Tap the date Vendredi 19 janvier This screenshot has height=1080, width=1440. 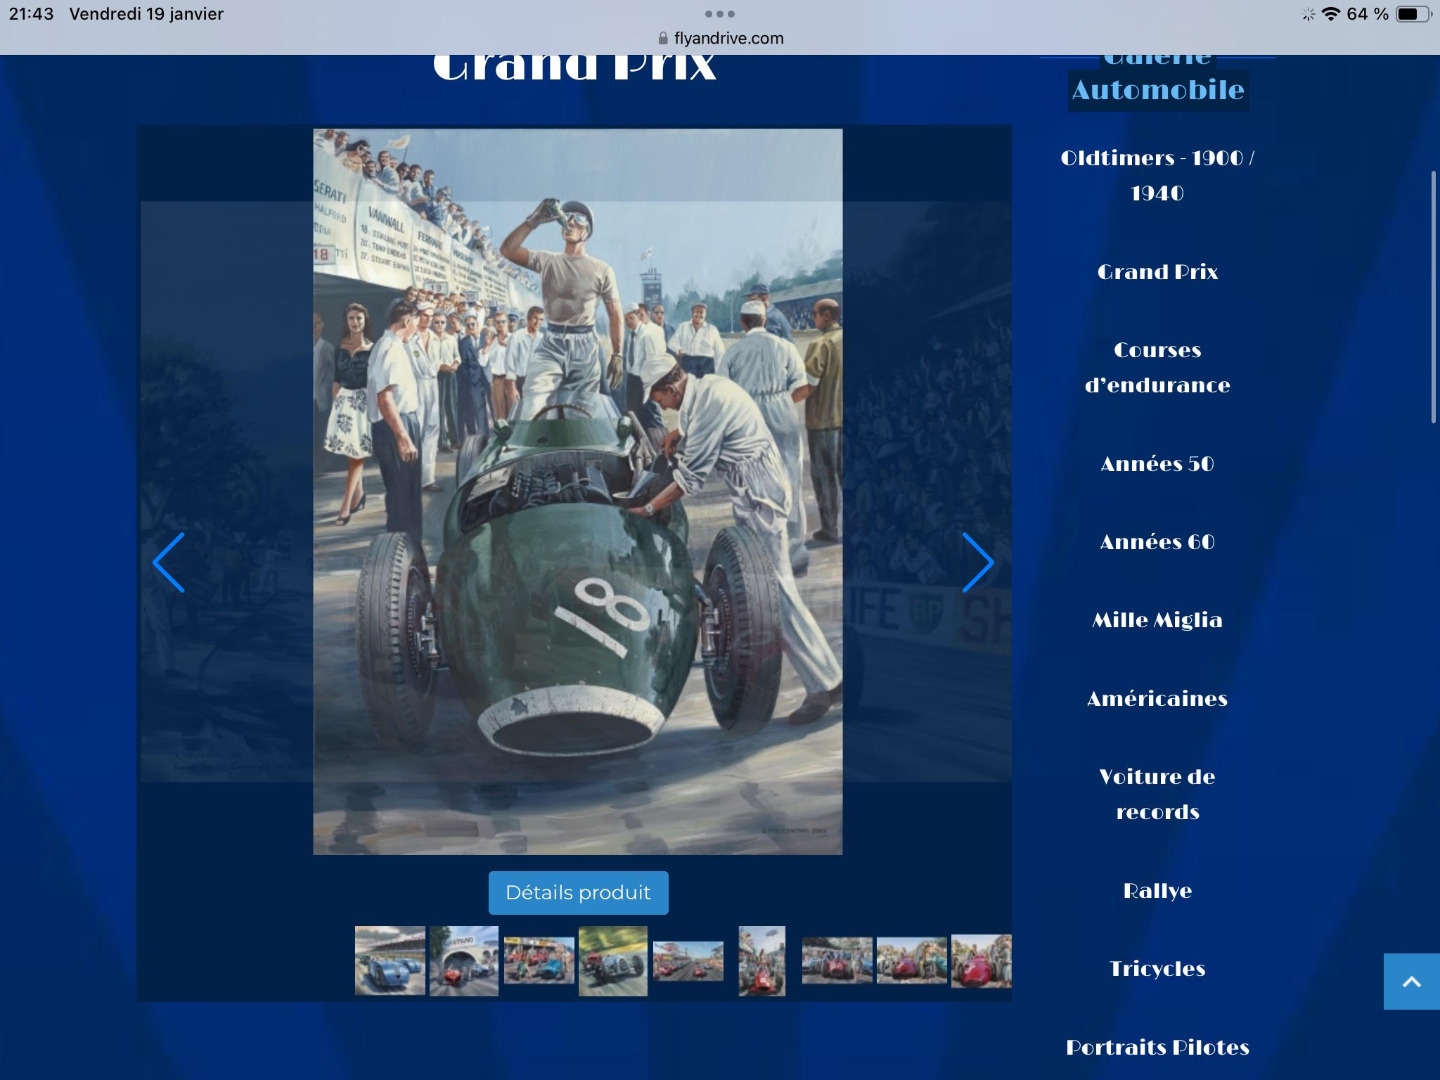point(146,14)
